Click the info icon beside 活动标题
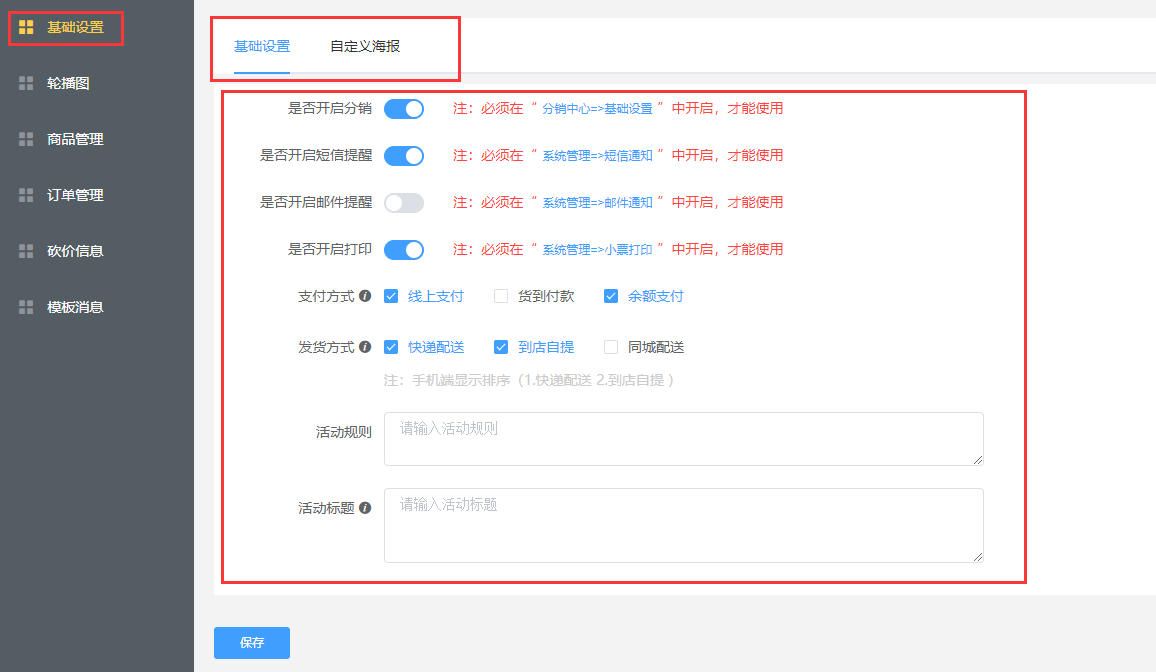 pos(365,508)
